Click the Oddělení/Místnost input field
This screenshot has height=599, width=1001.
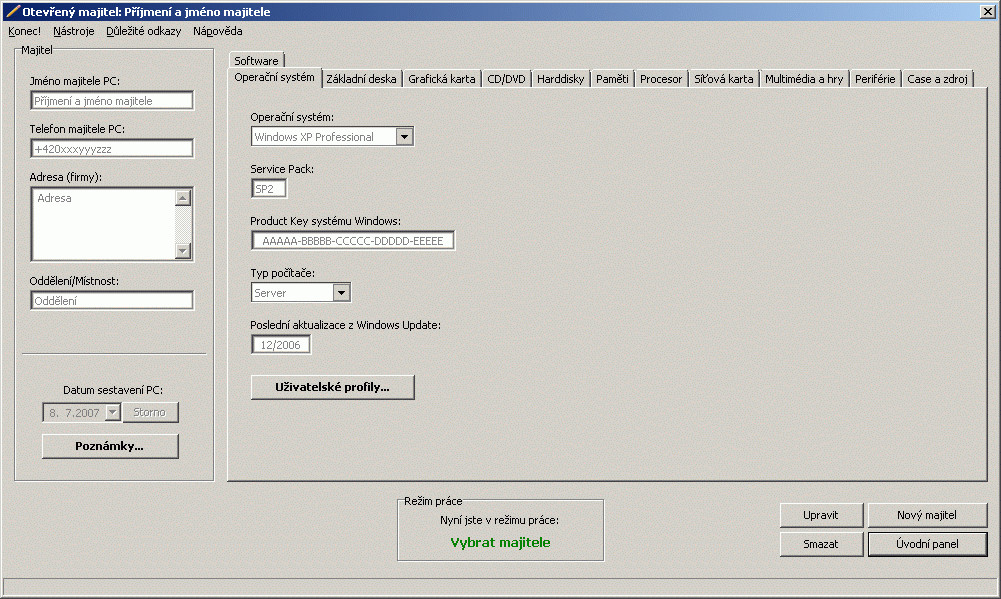click(x=112, y=300)
